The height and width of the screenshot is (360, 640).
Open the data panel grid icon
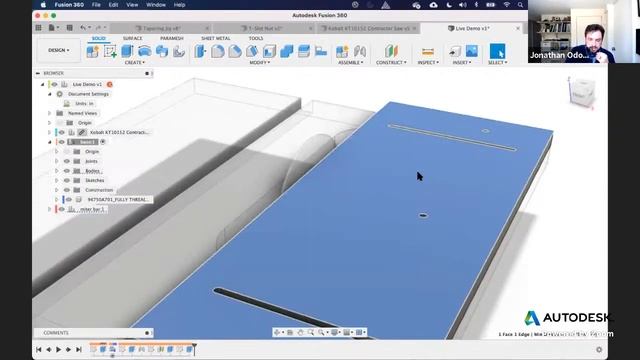38,28
